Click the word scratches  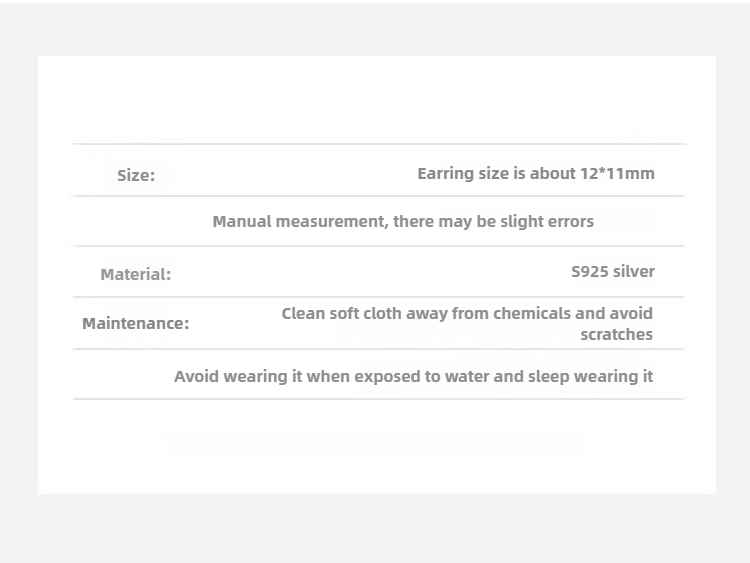tap(617, 334)
